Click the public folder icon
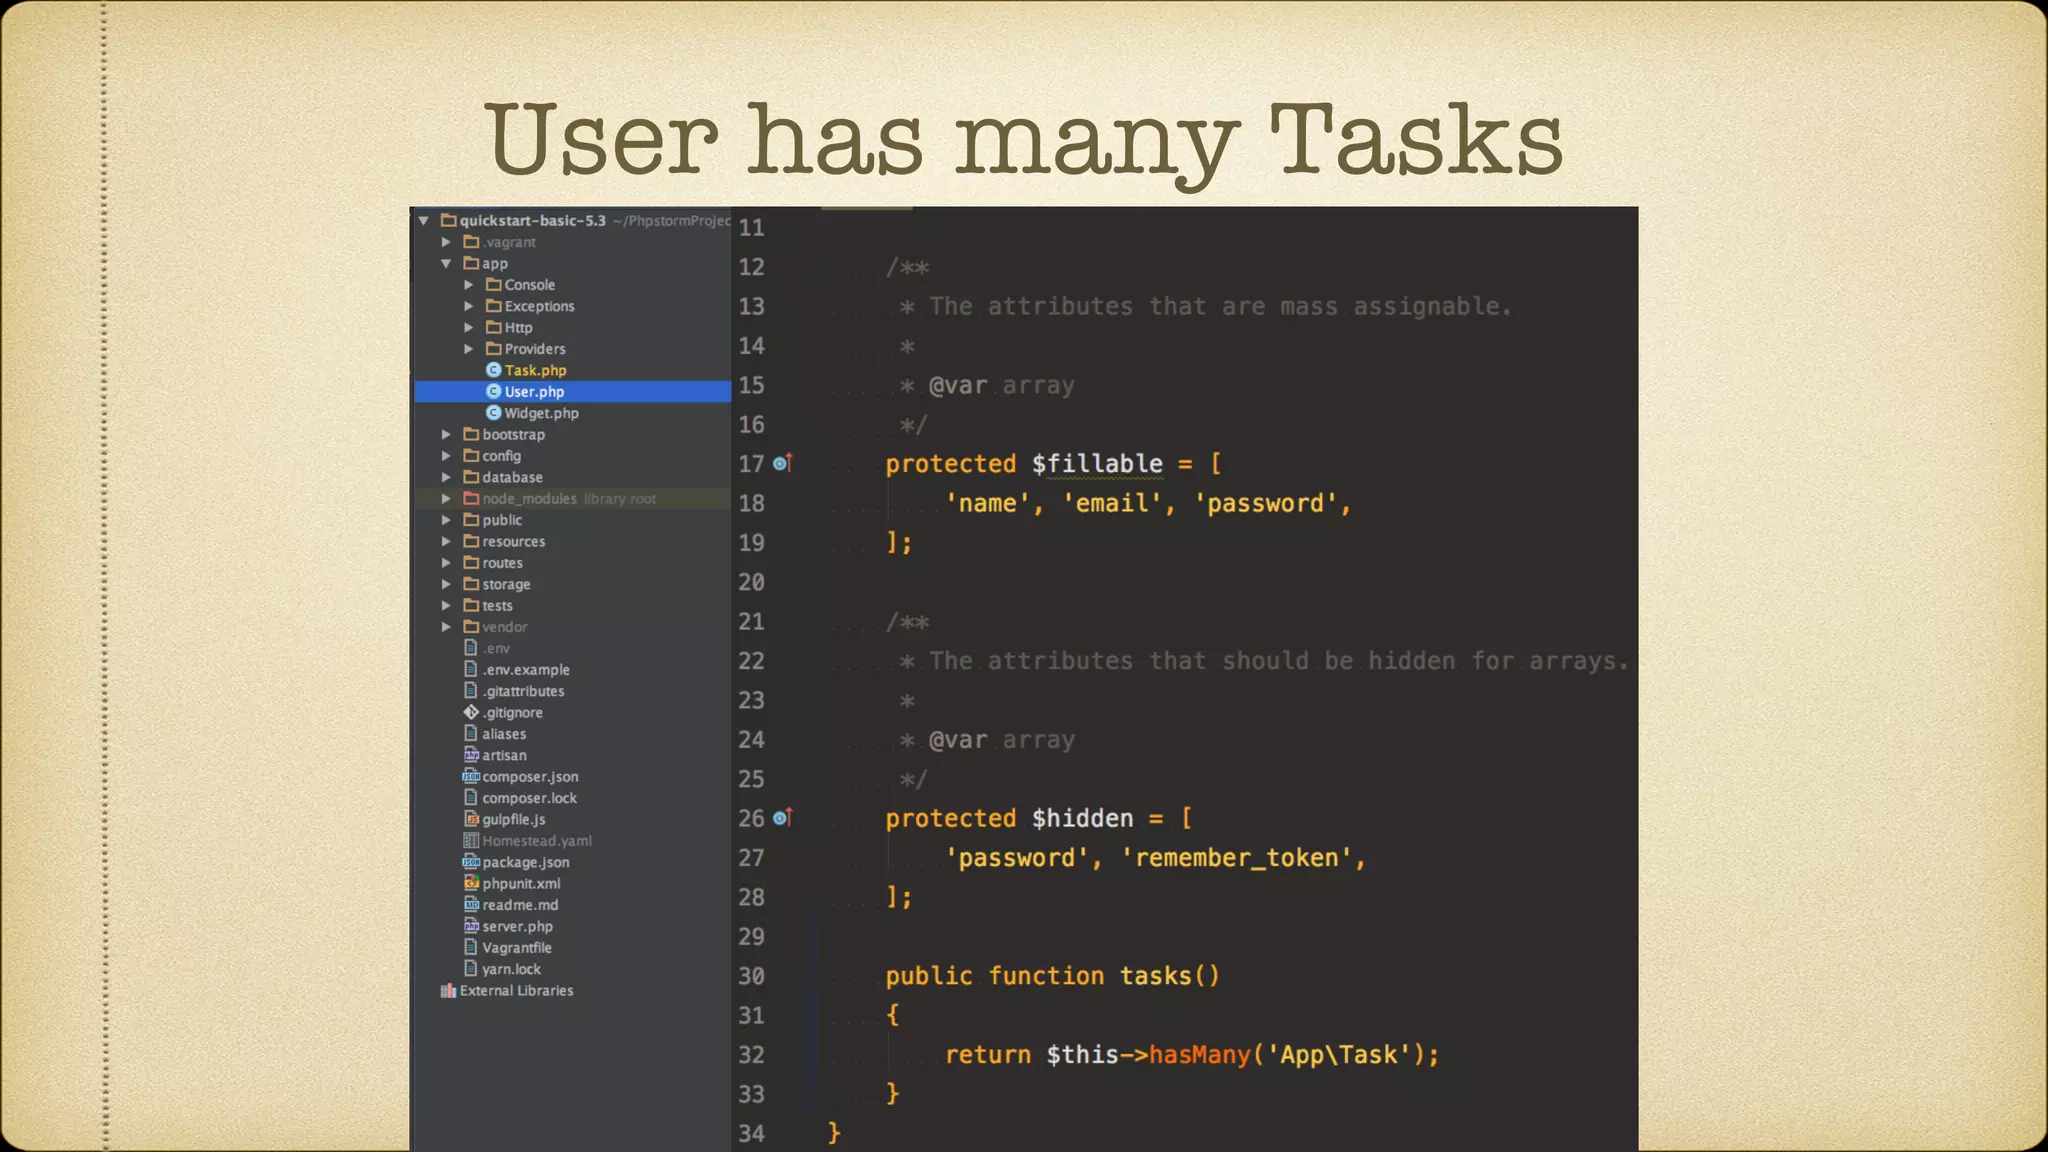The image size is (2048, 1152). point(471,519)
